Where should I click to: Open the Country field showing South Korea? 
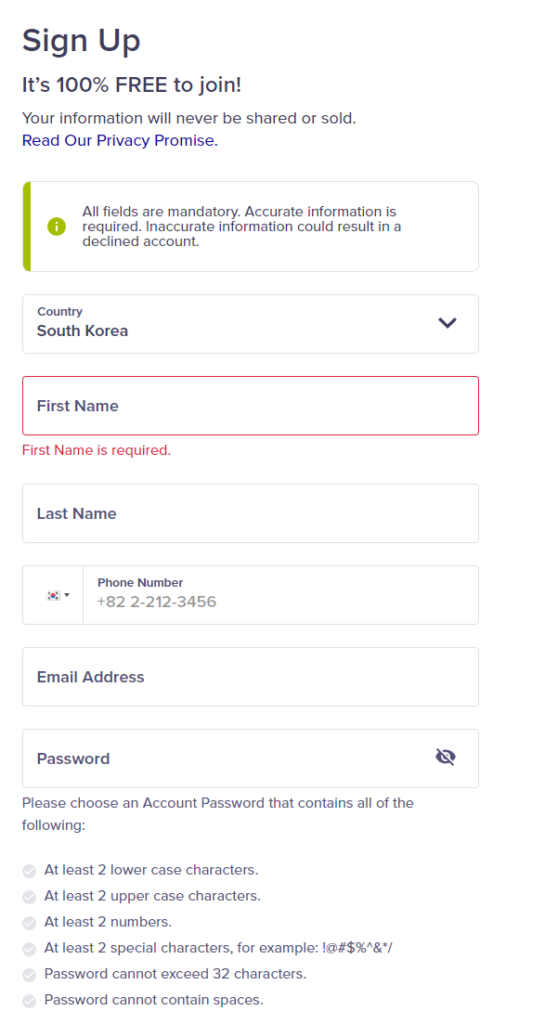251,324
